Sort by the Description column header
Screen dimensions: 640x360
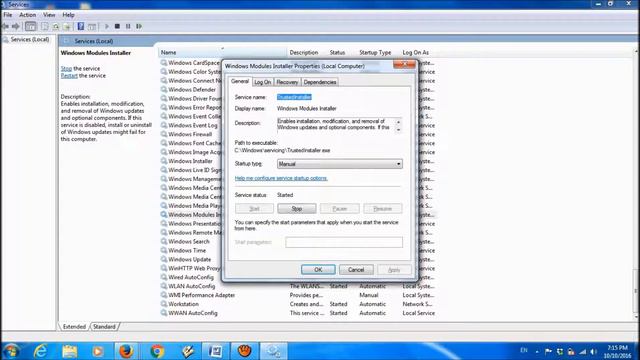pos(304,53)
